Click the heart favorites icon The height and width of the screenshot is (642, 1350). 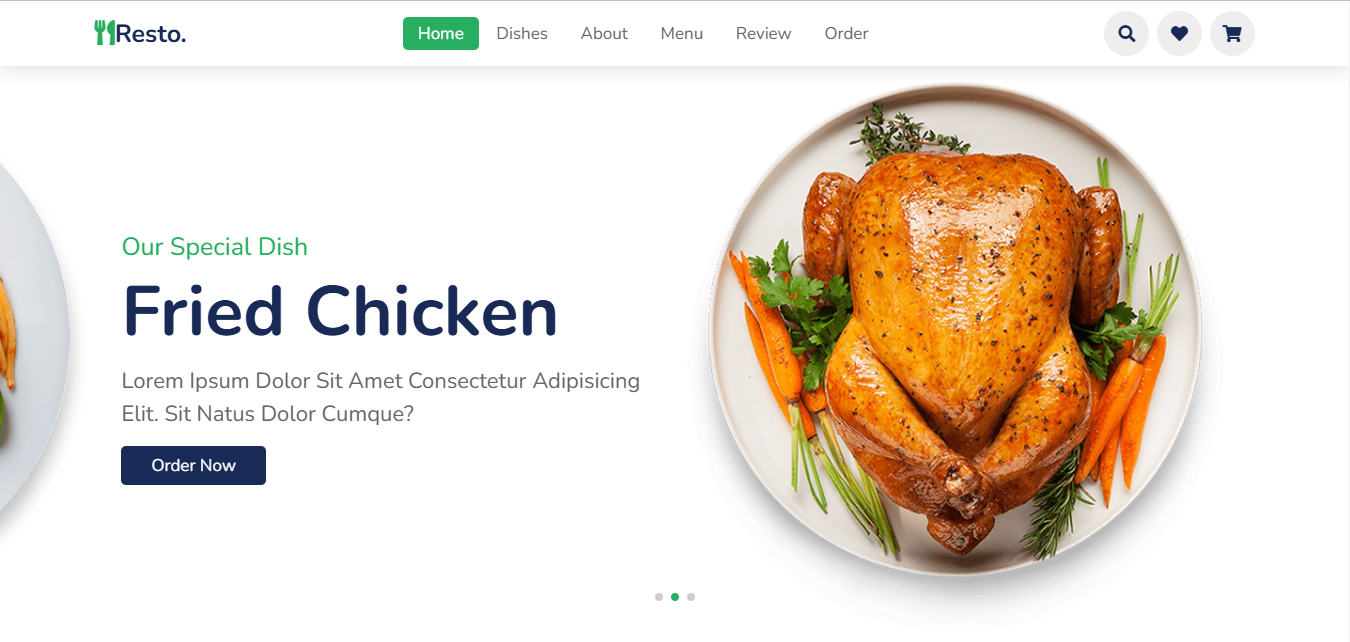pyautogui.click(x=1179, y=34)
